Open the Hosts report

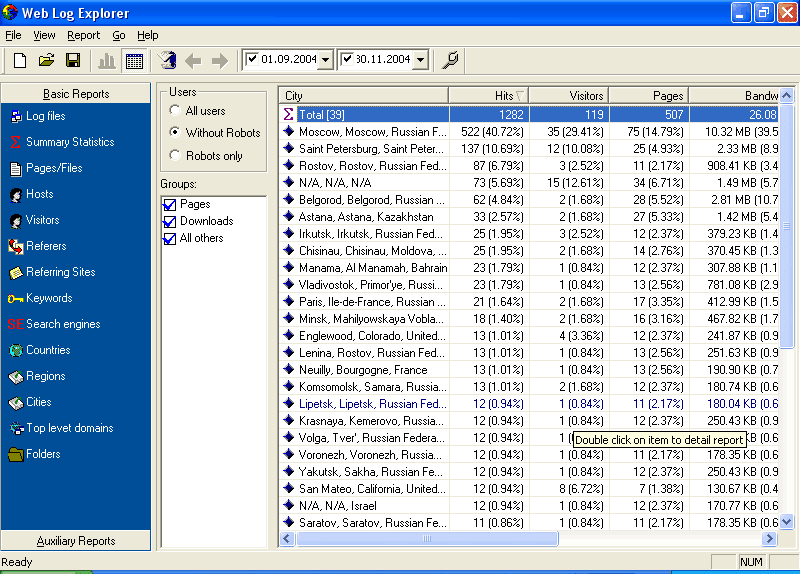(32, 194)
